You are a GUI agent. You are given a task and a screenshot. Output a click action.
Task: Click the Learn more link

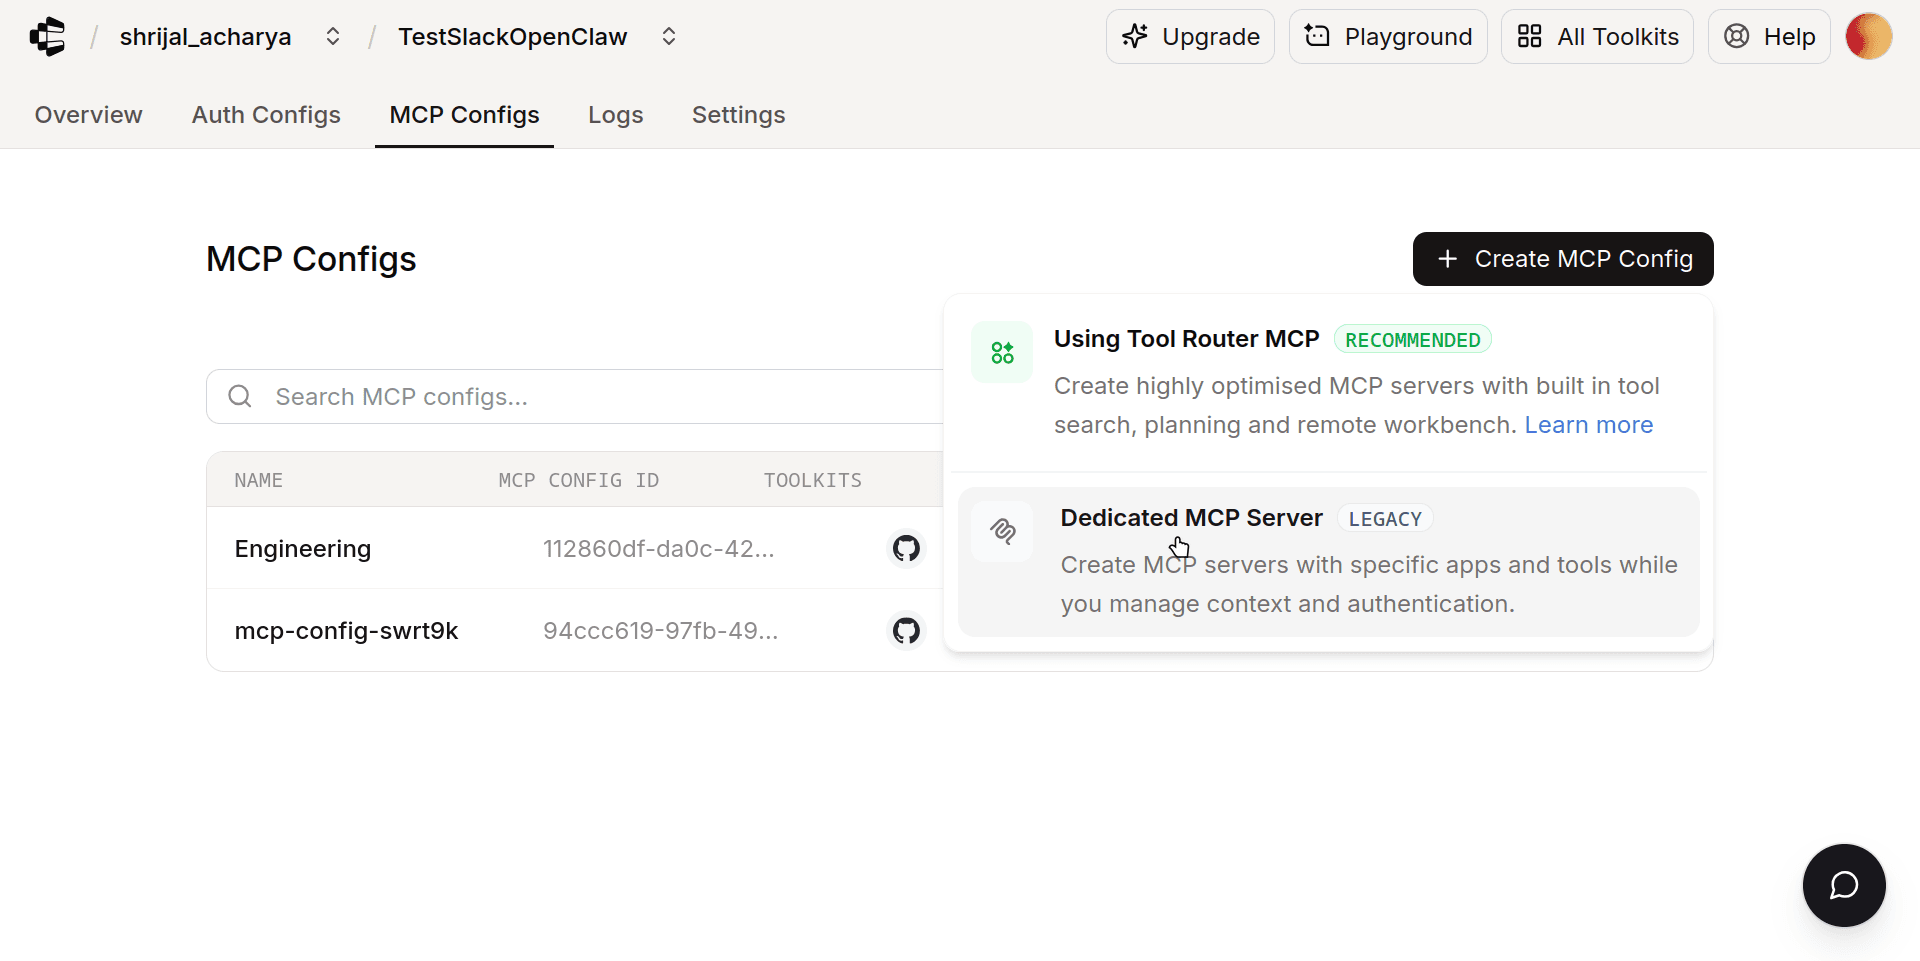pyautogui.click(x=1588, y=425)
